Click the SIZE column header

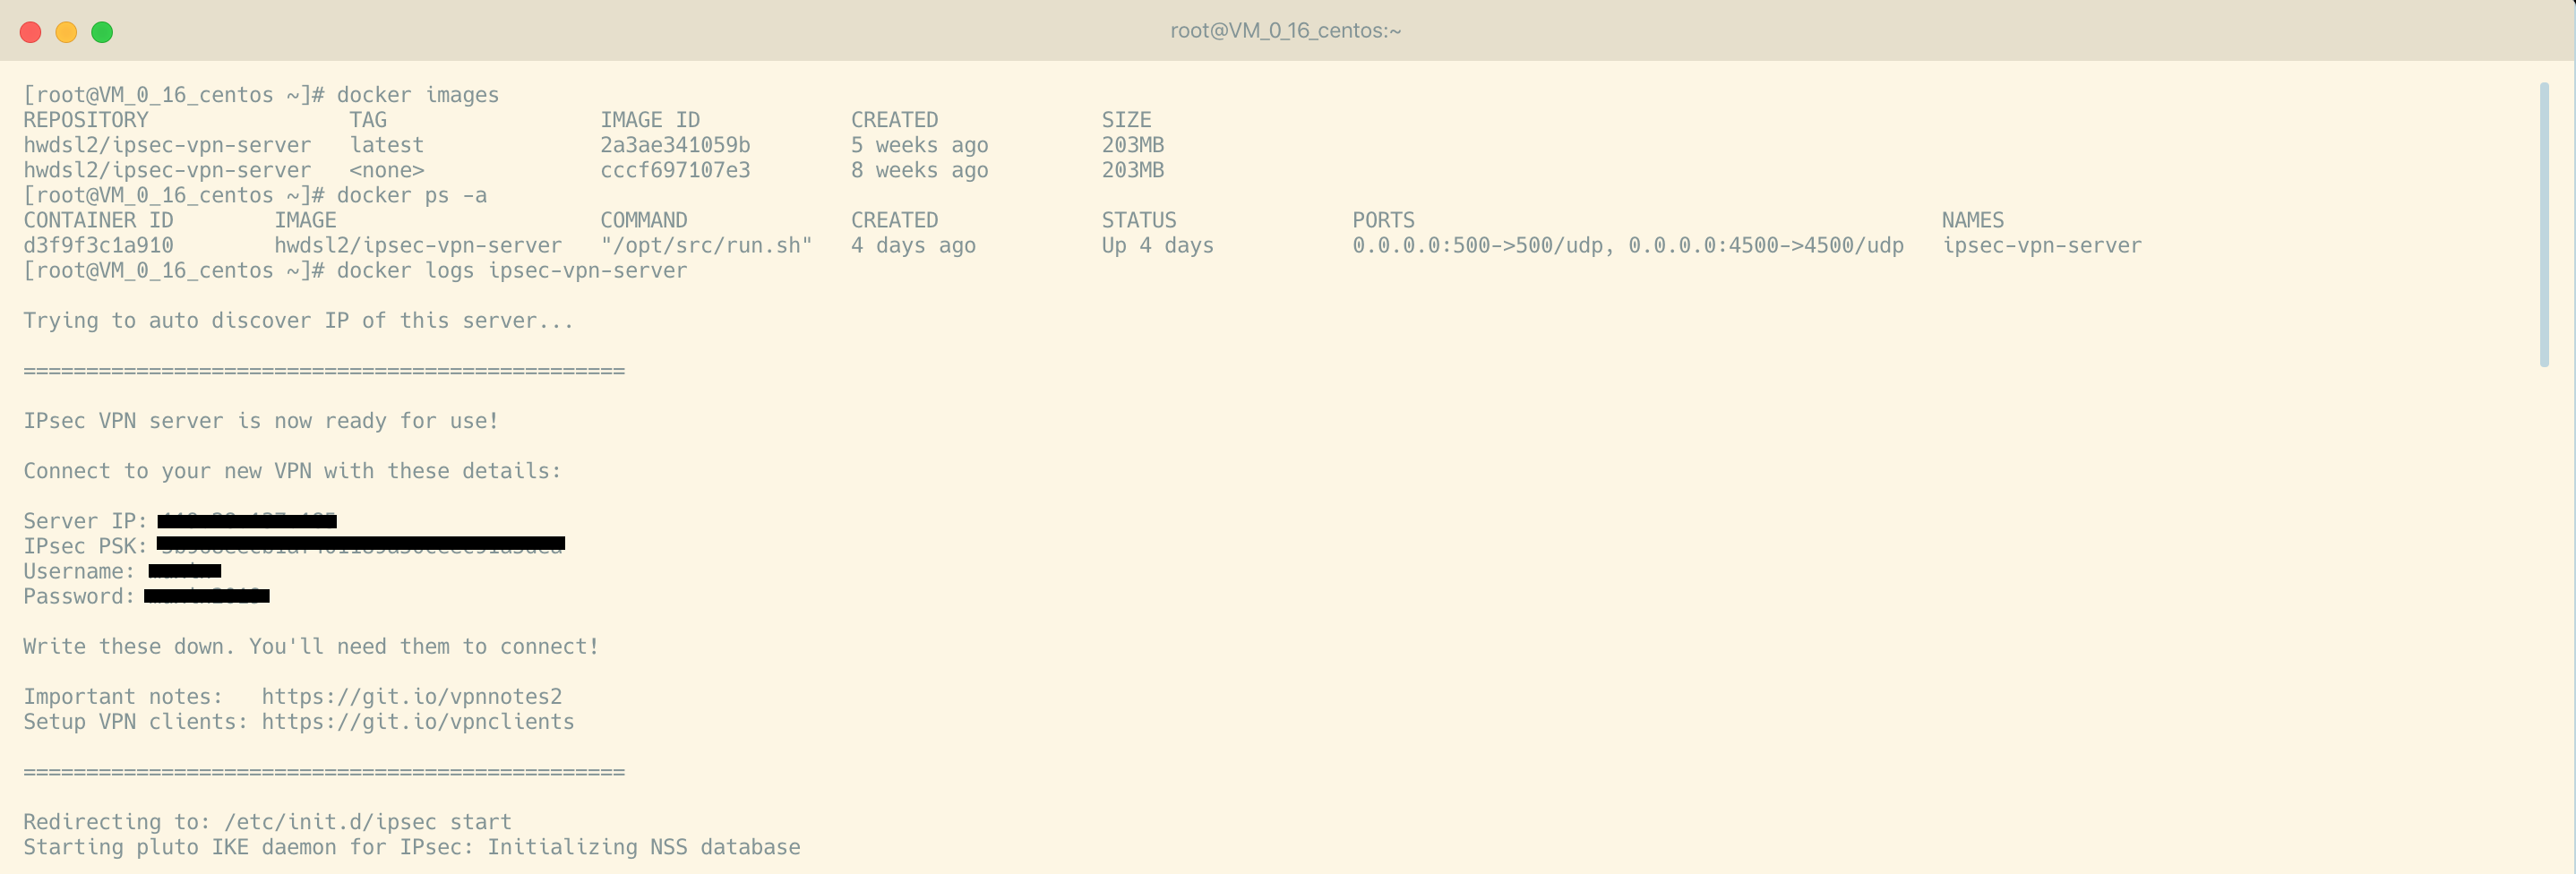1127,120
